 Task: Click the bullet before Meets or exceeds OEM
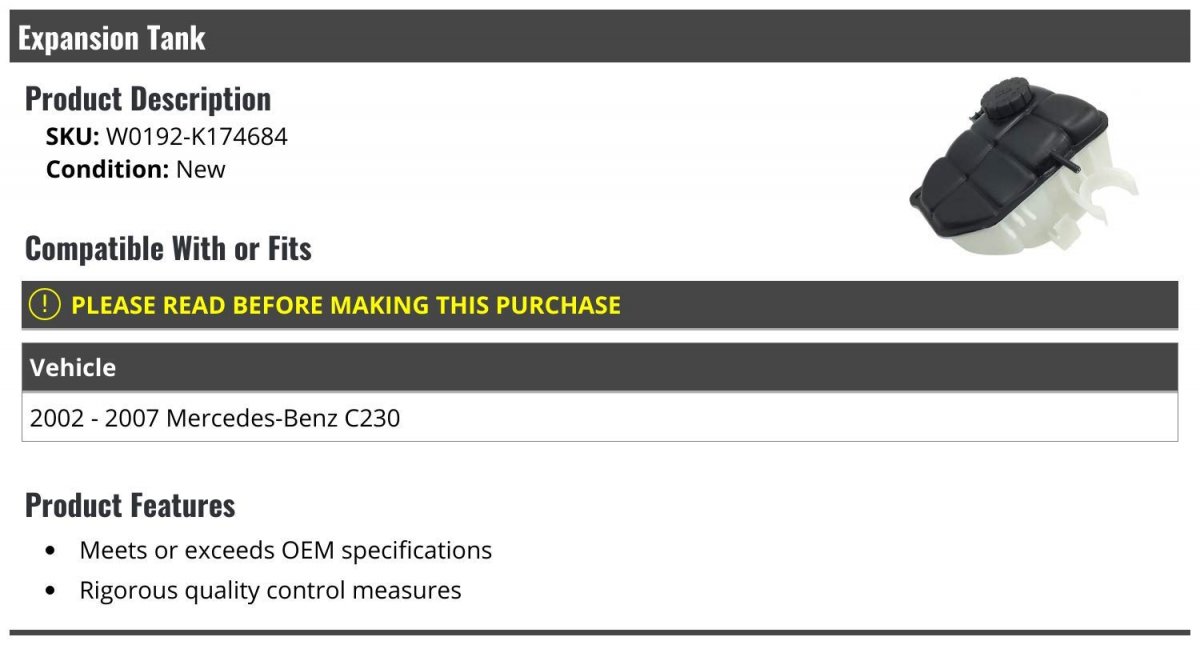pyautogui.click(x=51, y=551)
